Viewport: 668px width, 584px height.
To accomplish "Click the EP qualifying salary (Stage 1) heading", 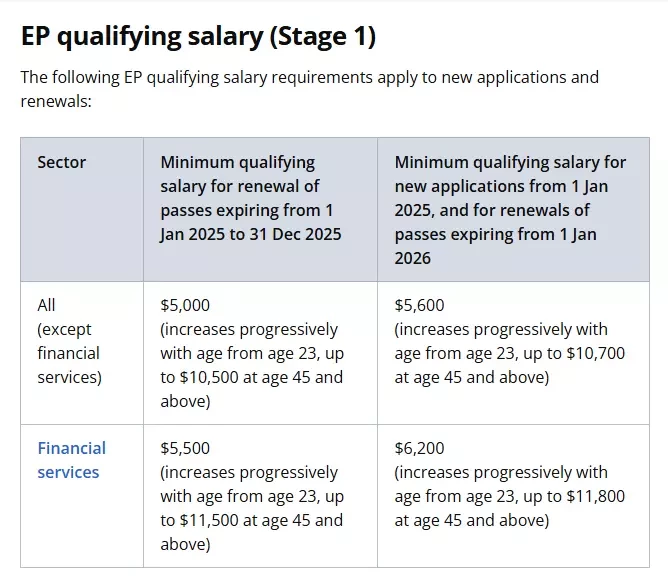I will tap(199, 36).
